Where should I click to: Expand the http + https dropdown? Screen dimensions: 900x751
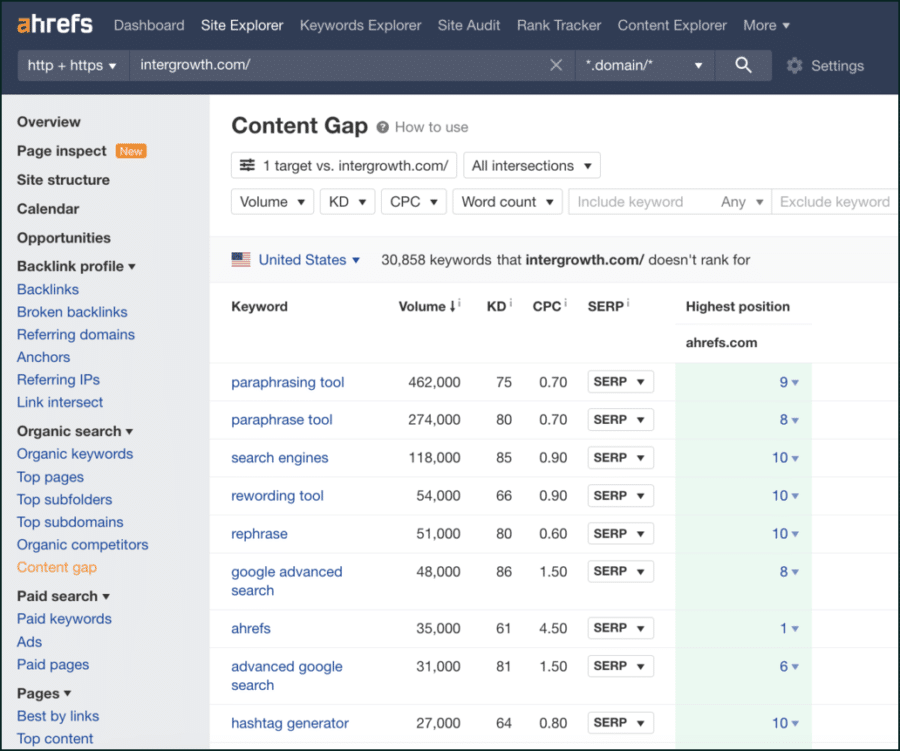point(72,65)
